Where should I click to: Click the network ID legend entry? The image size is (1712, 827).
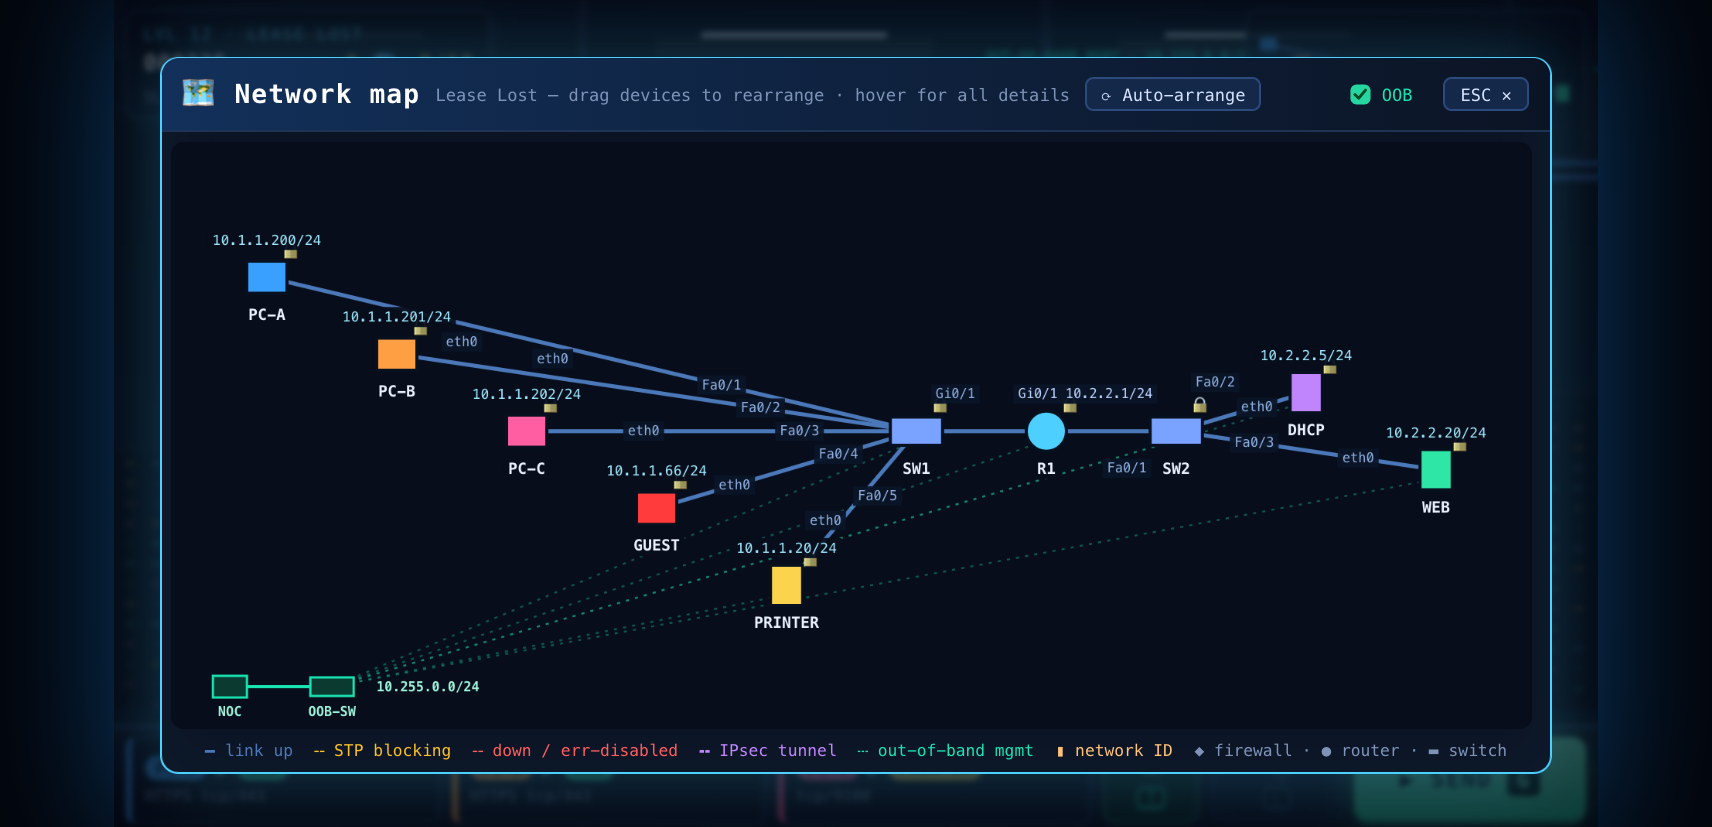tap(1114, 751)
